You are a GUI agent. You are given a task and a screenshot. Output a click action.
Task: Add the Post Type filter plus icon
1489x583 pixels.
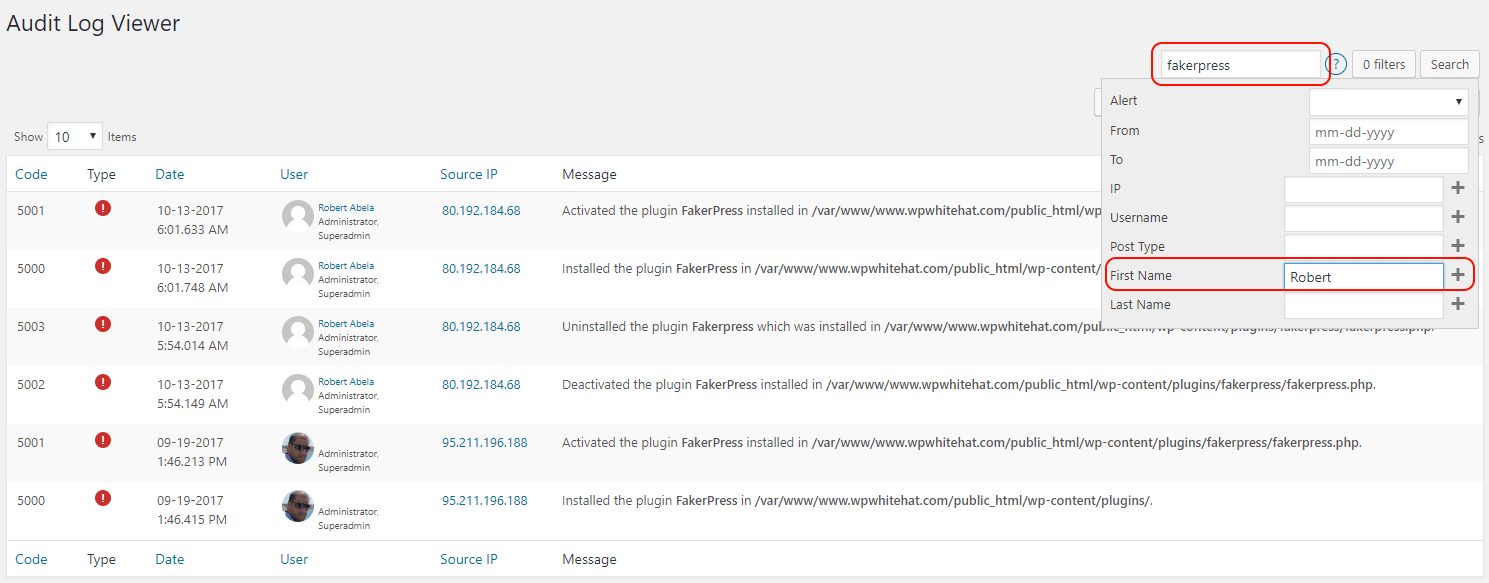(x=1458, y=246)
